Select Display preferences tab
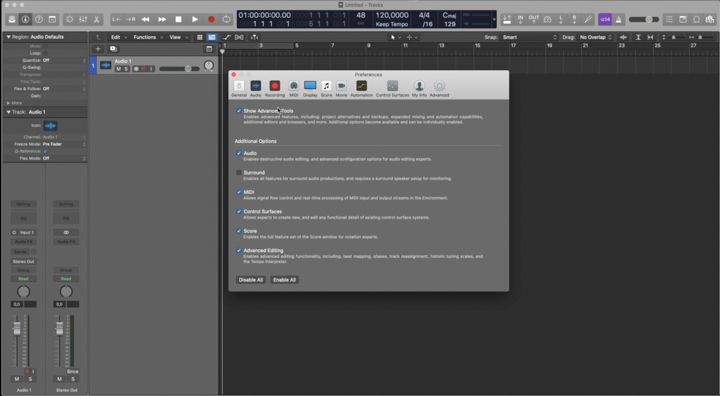This screenshot has width=720, height=396. pyautogui.click(x=310, y=89)
